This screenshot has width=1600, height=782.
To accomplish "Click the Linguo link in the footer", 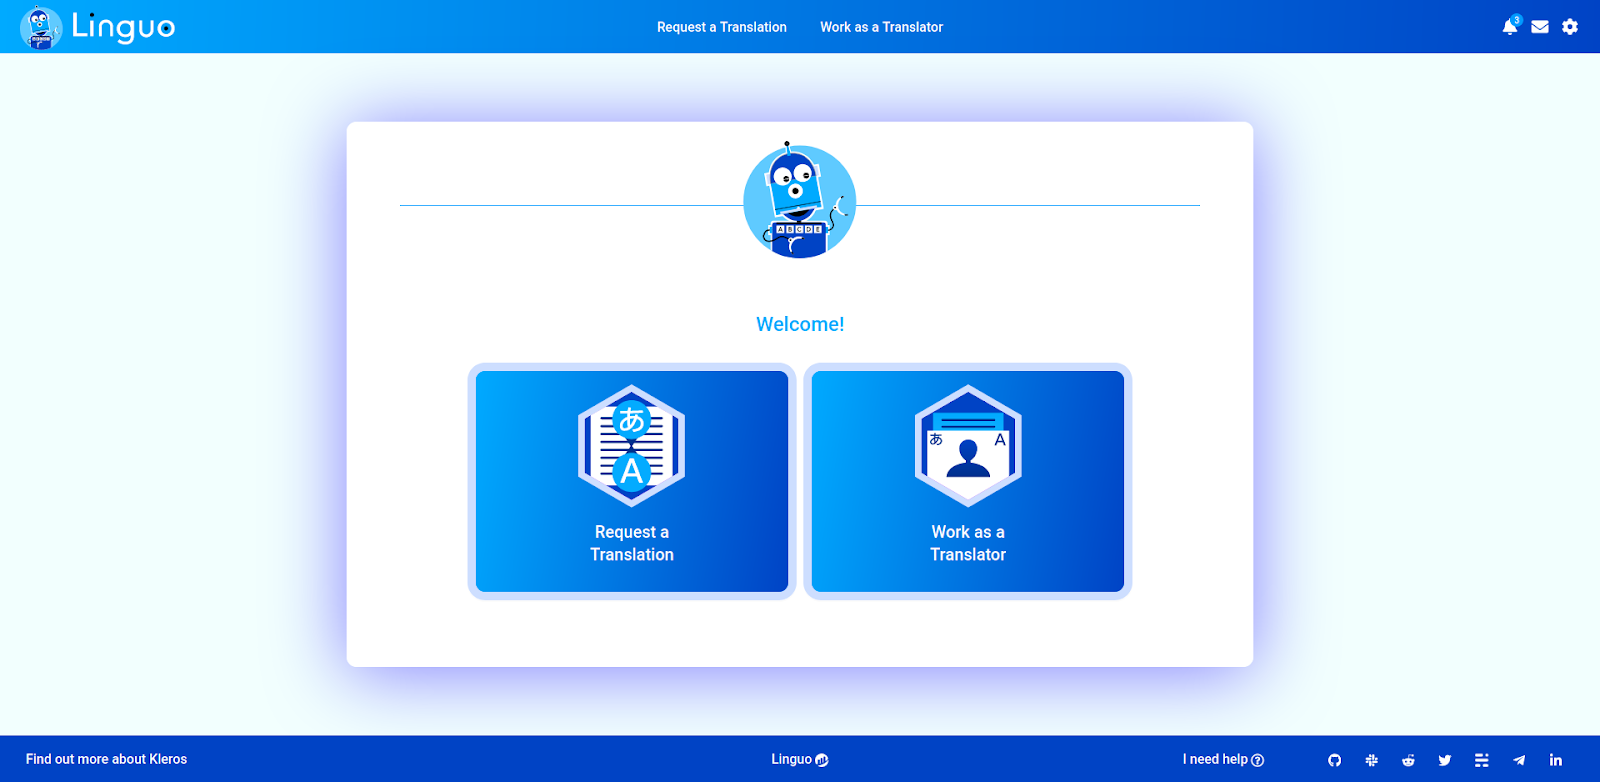I will [x=800, y=759].
